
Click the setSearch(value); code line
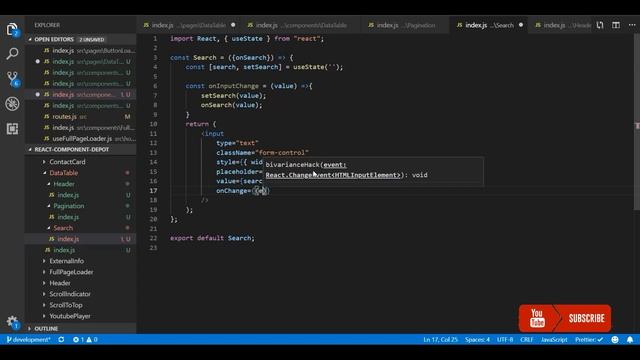tap(233, 96)
